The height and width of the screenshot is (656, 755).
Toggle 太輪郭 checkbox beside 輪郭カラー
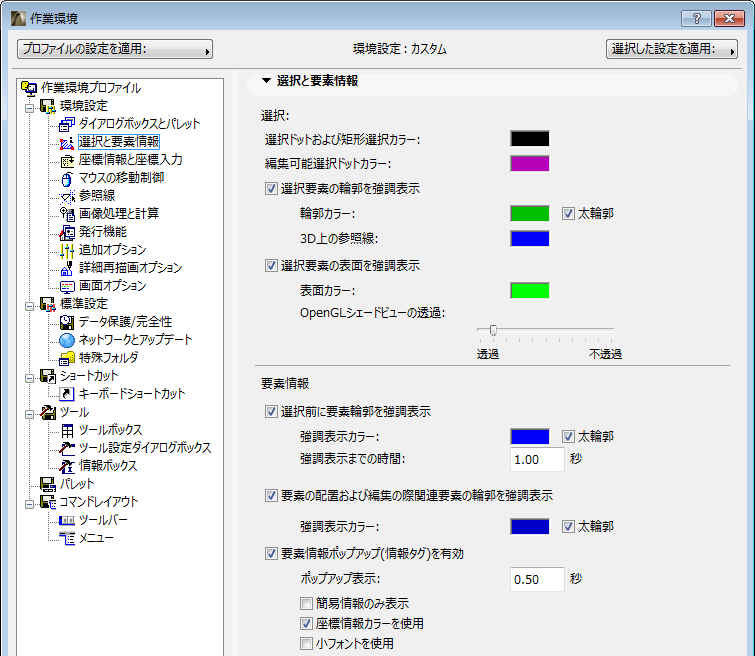pyautogui.click(x=568, y=213)
